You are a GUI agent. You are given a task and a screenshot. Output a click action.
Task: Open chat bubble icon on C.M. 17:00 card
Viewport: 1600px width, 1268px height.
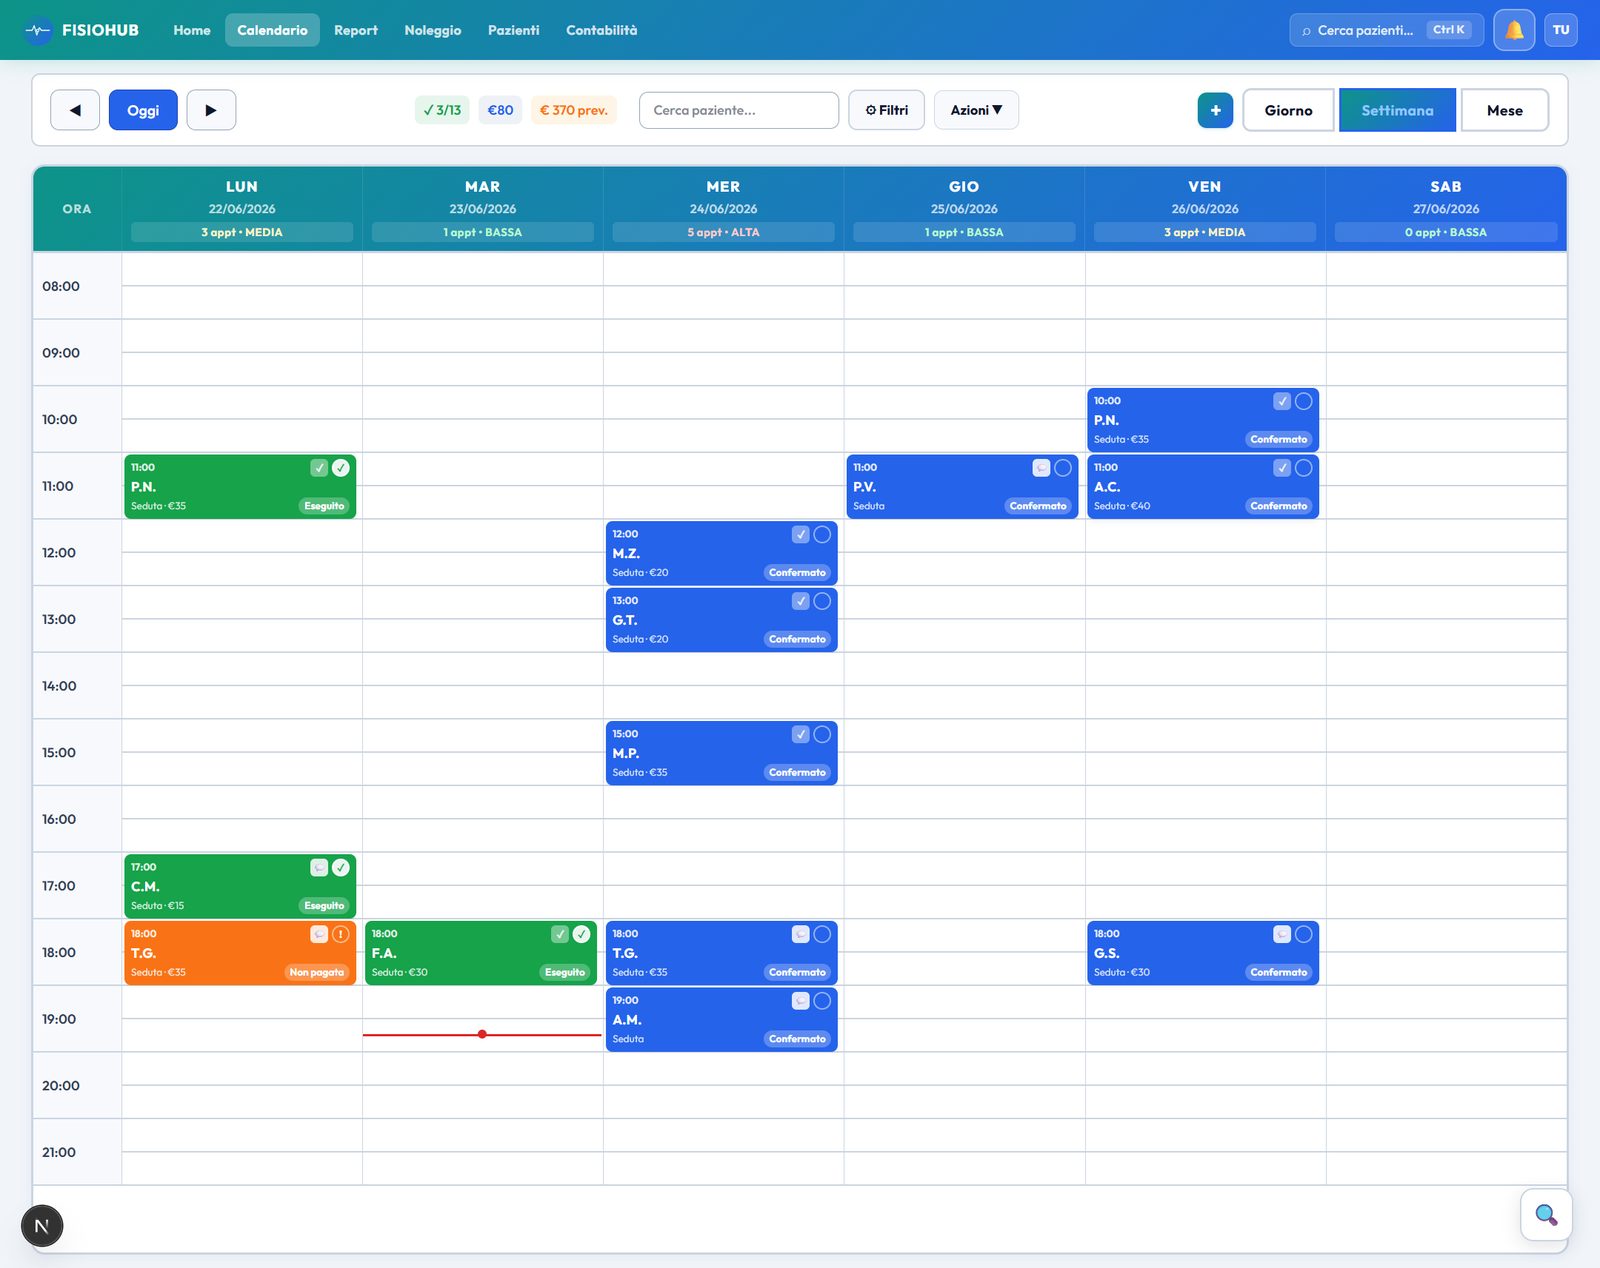coord(319,867)
